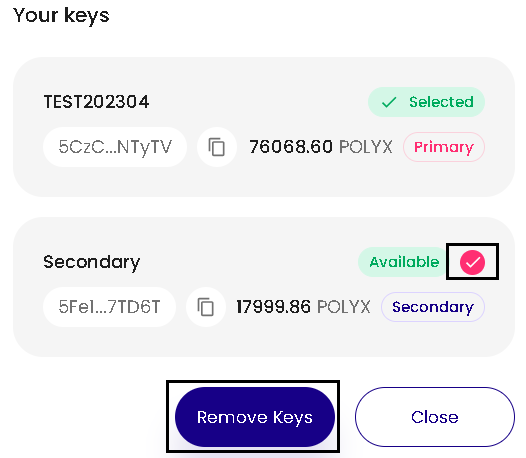526x458 pixels.
Task: Click the Remove Keys button
Action: 255,417
